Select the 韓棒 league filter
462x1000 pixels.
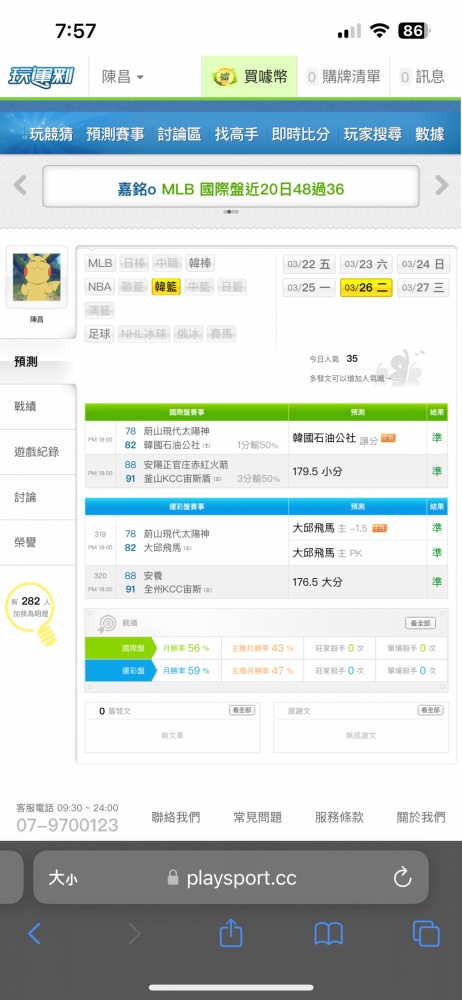point(200,263)
